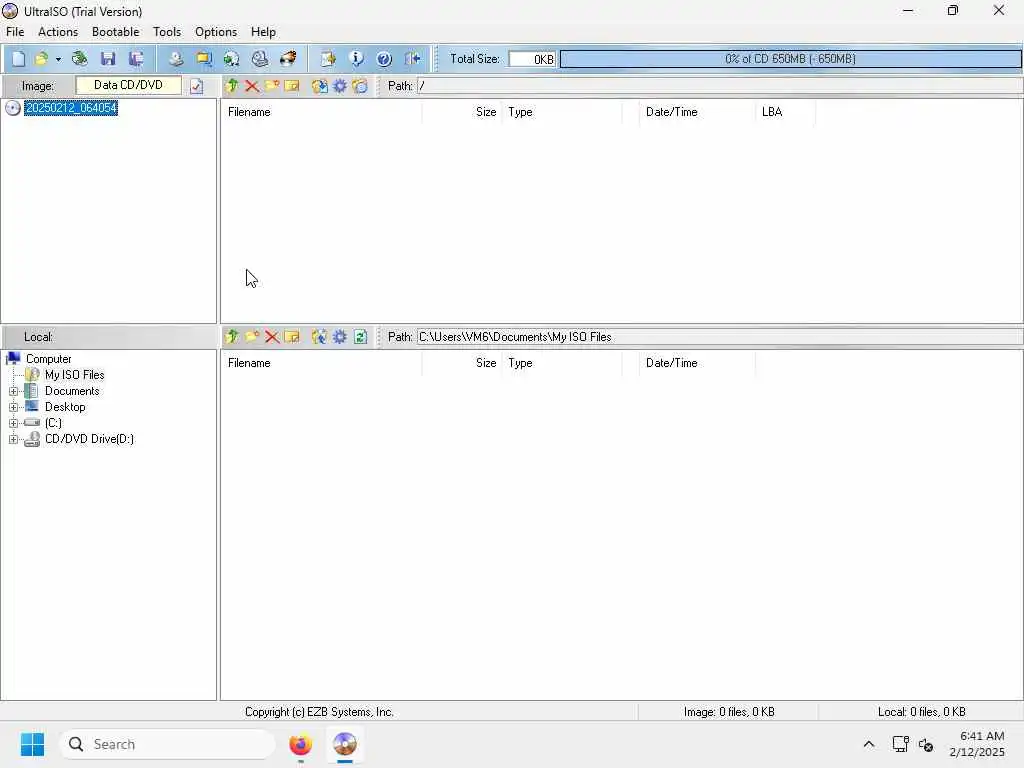Open the Bootable menu
The image size is (1024, 768).
(x=116, y=32)
